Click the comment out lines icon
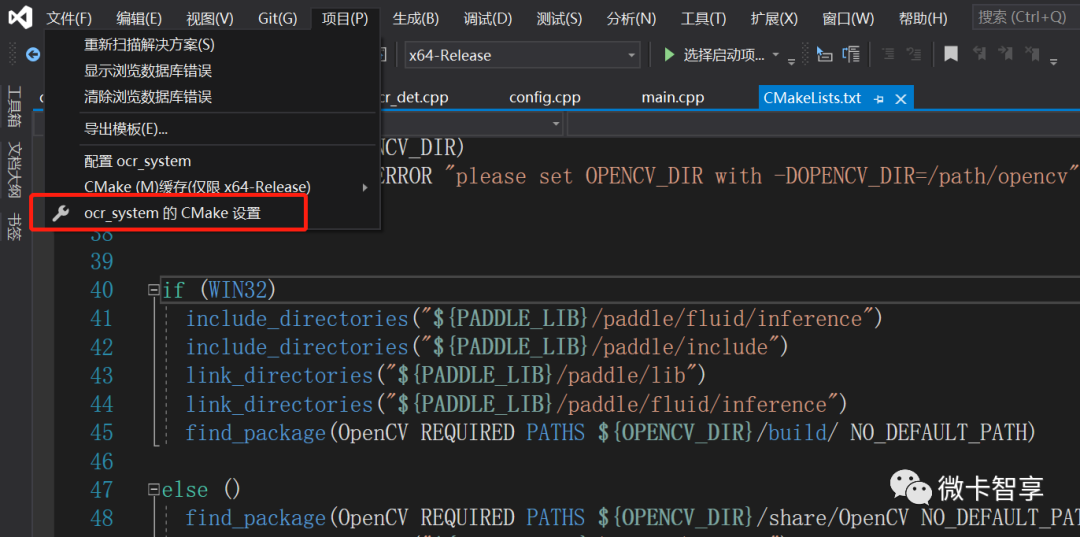 click(x=889, y=54)
